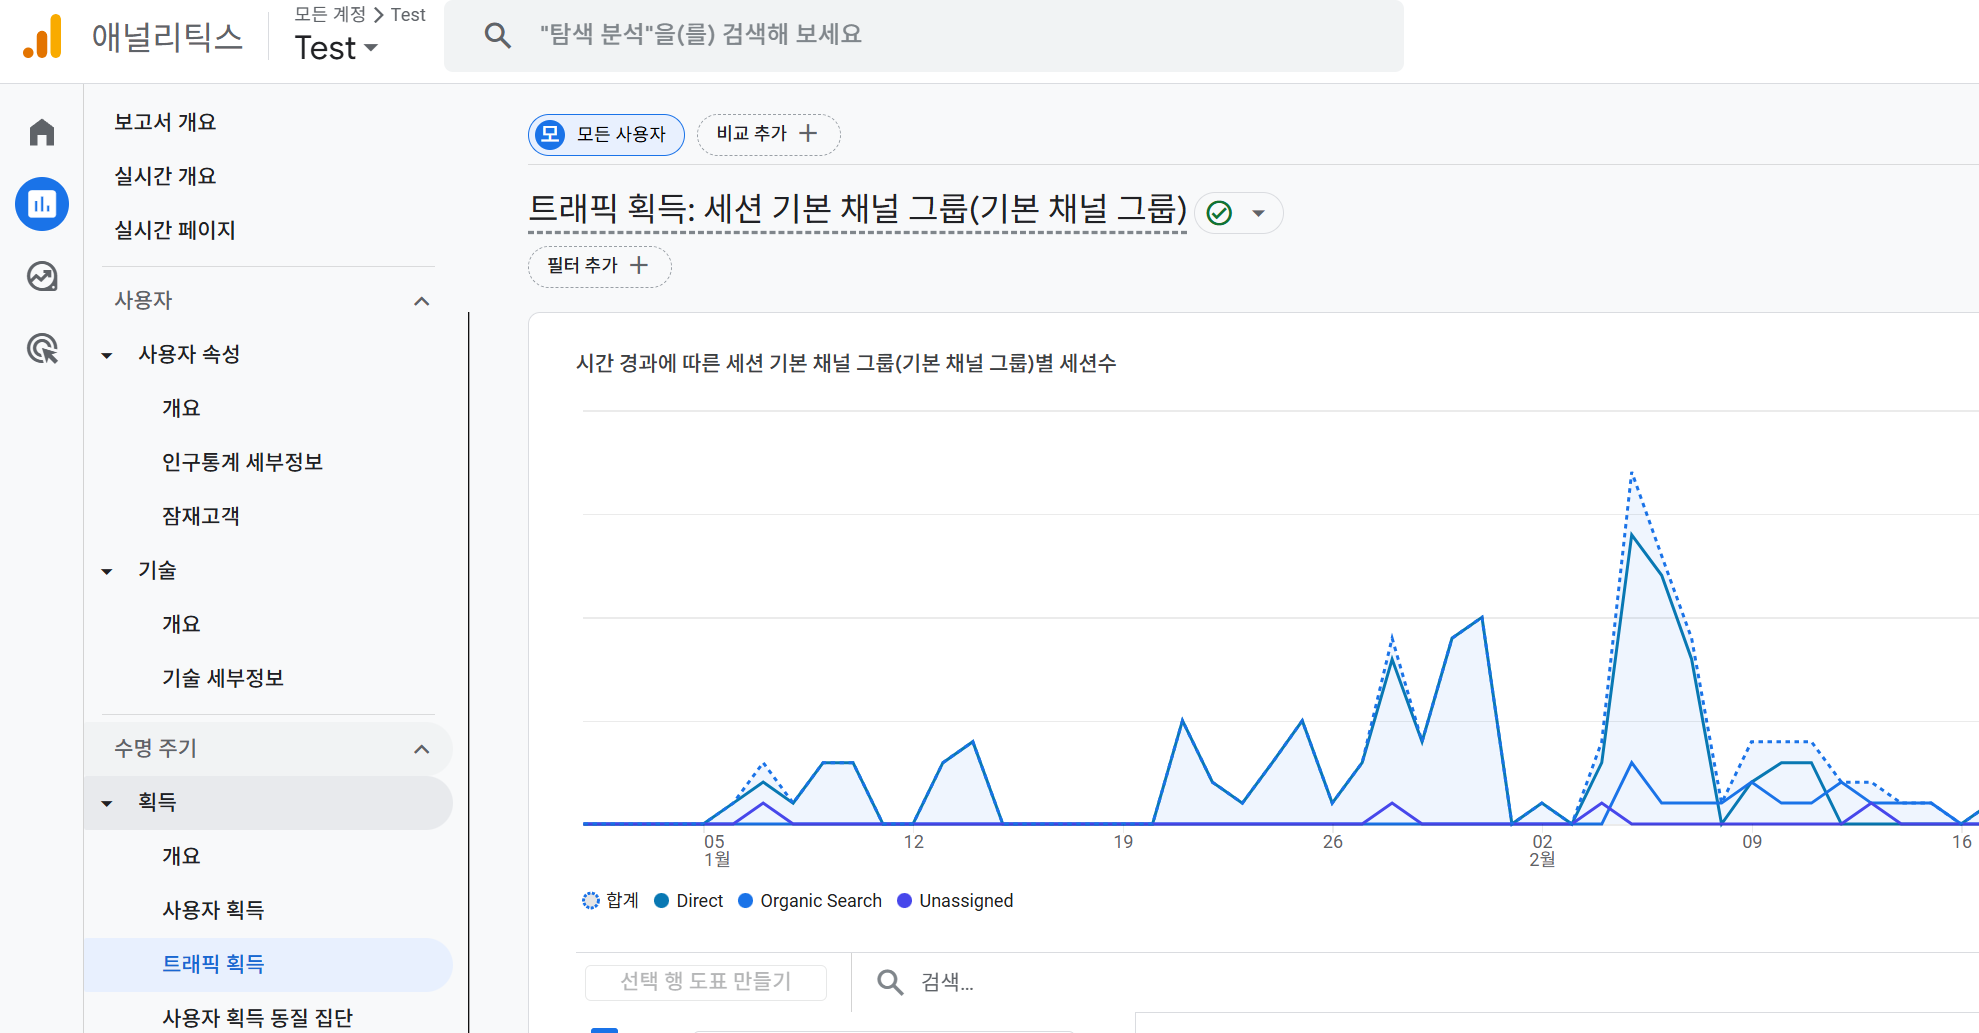
Task: Click the table search magnifier icon
Action: tap(890, 982)
